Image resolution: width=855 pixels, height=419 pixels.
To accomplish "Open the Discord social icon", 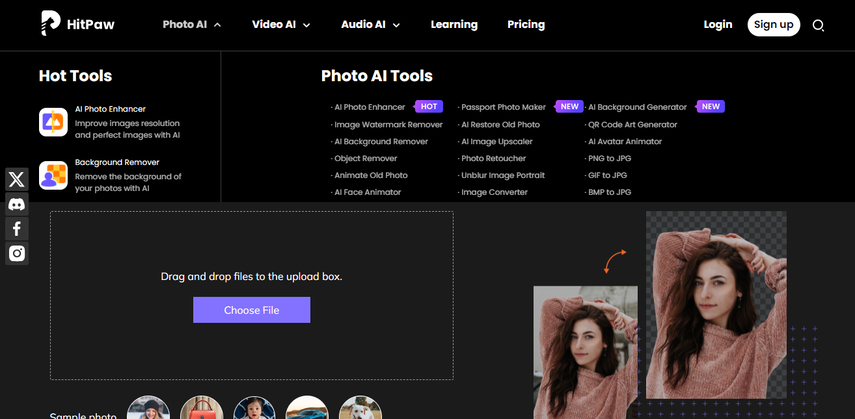I will tap(17, 204).
